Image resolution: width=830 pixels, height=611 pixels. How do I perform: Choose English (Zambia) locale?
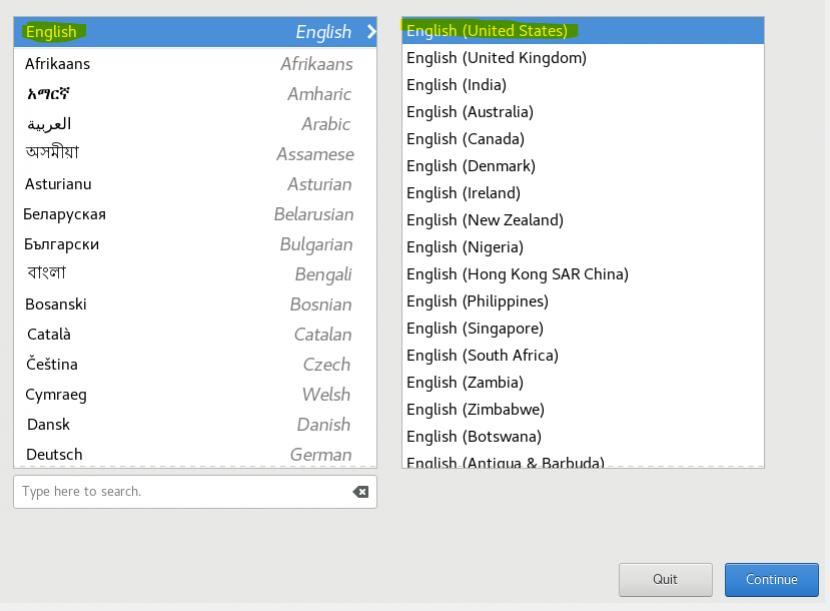[x=583, y=382]
